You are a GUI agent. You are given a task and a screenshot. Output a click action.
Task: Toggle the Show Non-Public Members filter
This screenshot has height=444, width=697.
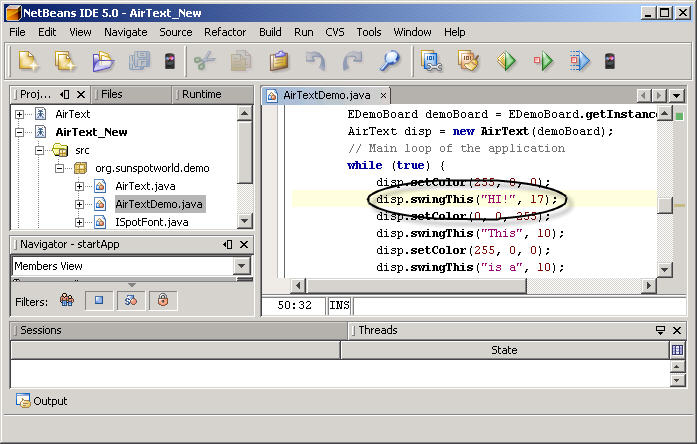coord(163,301)
